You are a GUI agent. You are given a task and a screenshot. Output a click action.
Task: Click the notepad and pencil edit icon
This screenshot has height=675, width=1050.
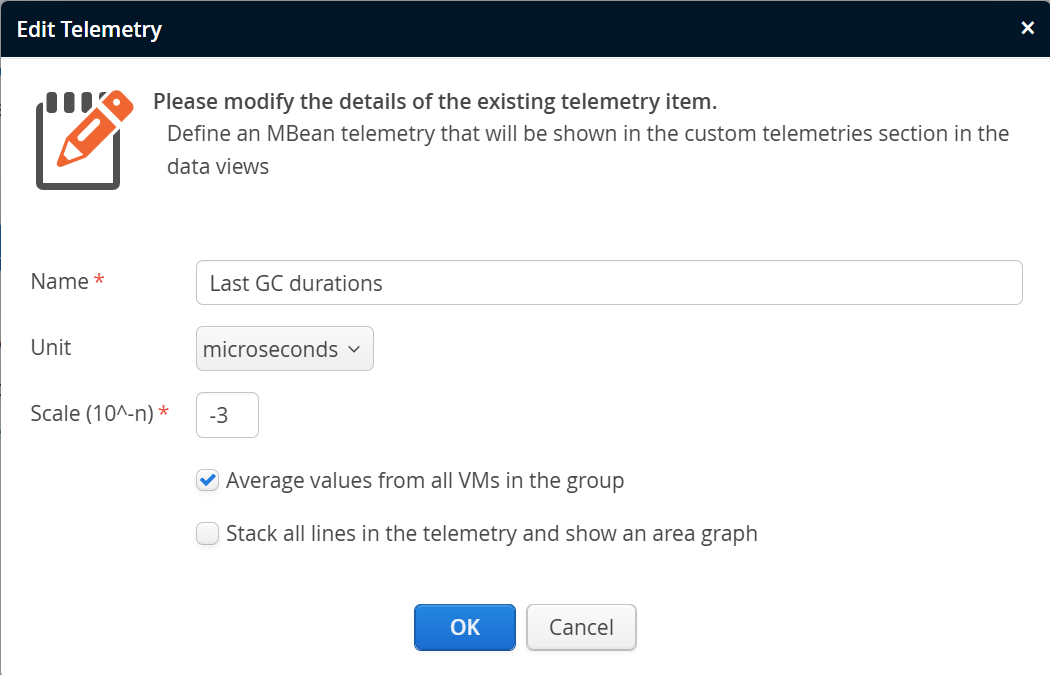coord(83,139)
